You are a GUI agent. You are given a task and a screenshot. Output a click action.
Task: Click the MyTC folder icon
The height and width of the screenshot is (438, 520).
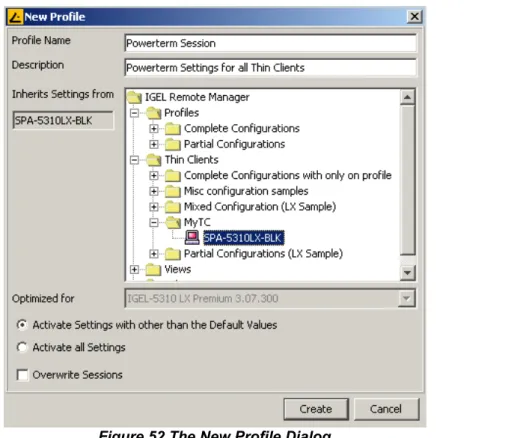pyautogui.click(x=173, y=223)
